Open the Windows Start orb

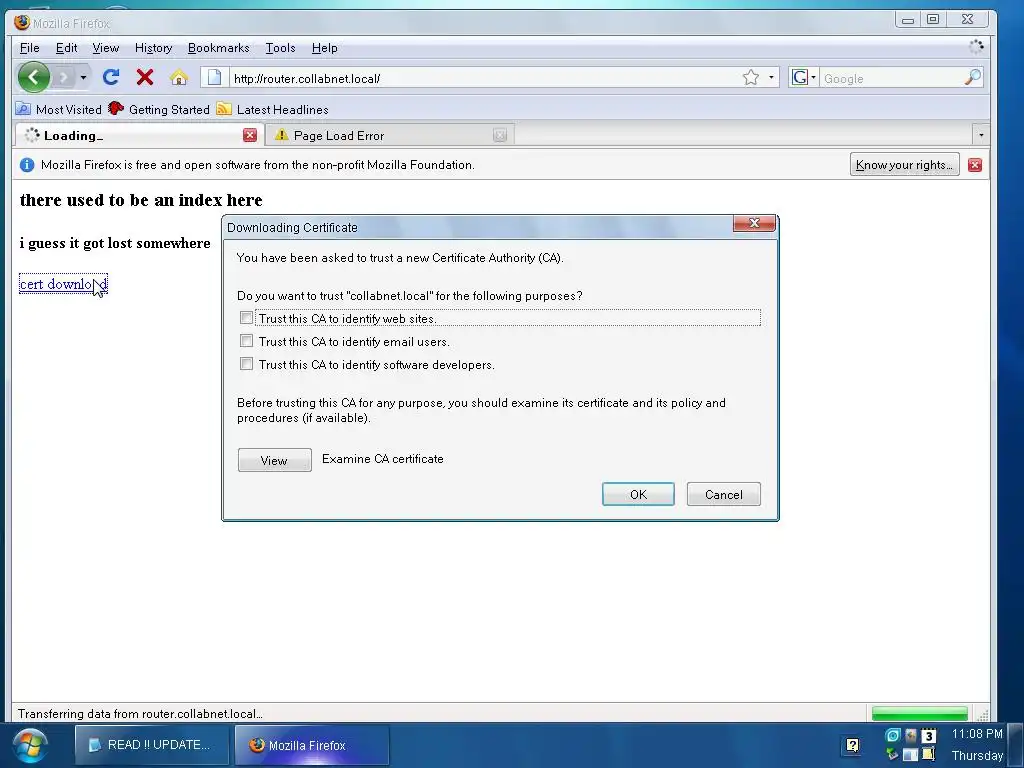[29, 746]
